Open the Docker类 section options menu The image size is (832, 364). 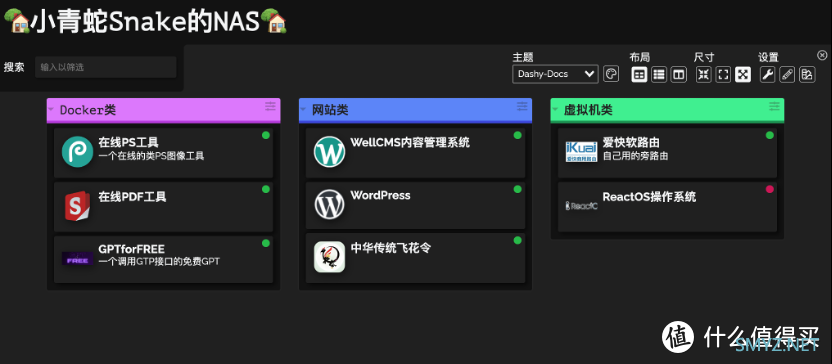(x=271, y=107)
